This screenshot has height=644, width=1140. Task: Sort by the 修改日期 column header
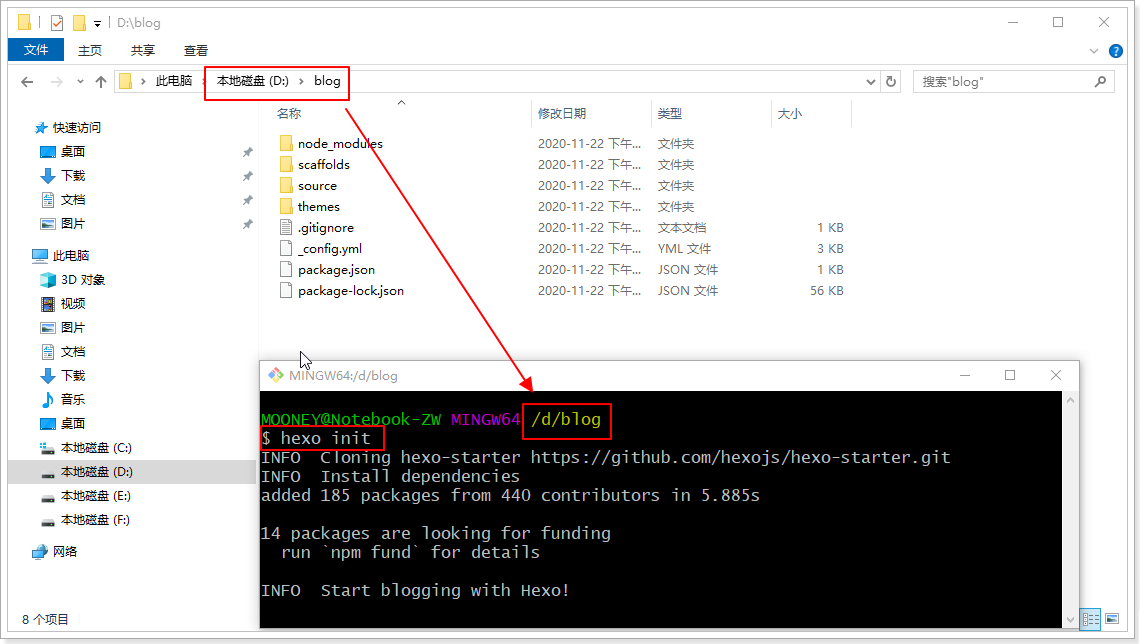pyautogui.click(x=562, y=113)
